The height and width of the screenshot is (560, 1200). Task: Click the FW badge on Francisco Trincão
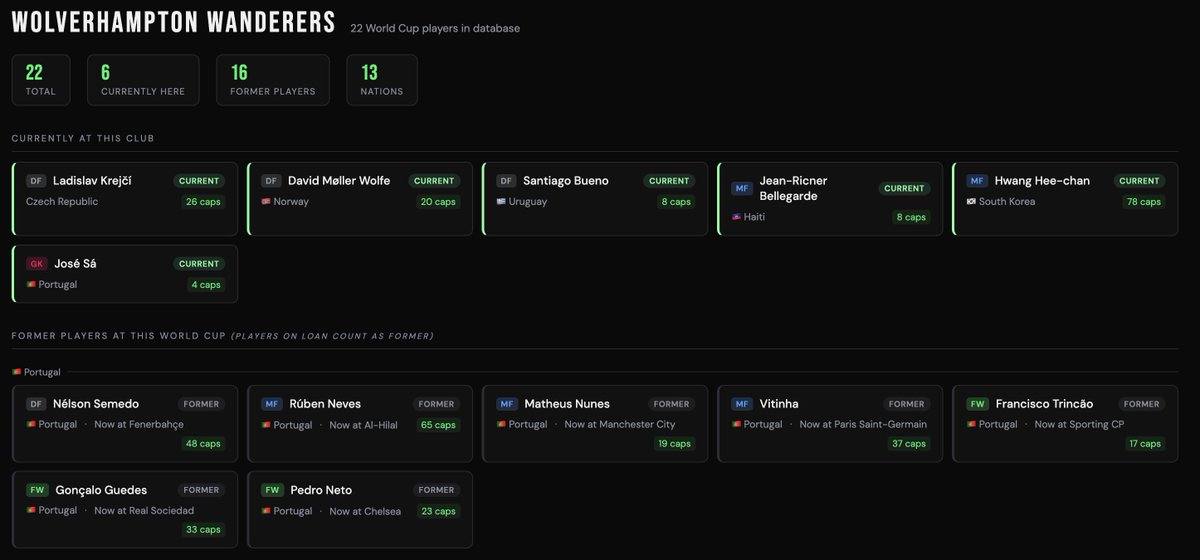pos(977,404)
